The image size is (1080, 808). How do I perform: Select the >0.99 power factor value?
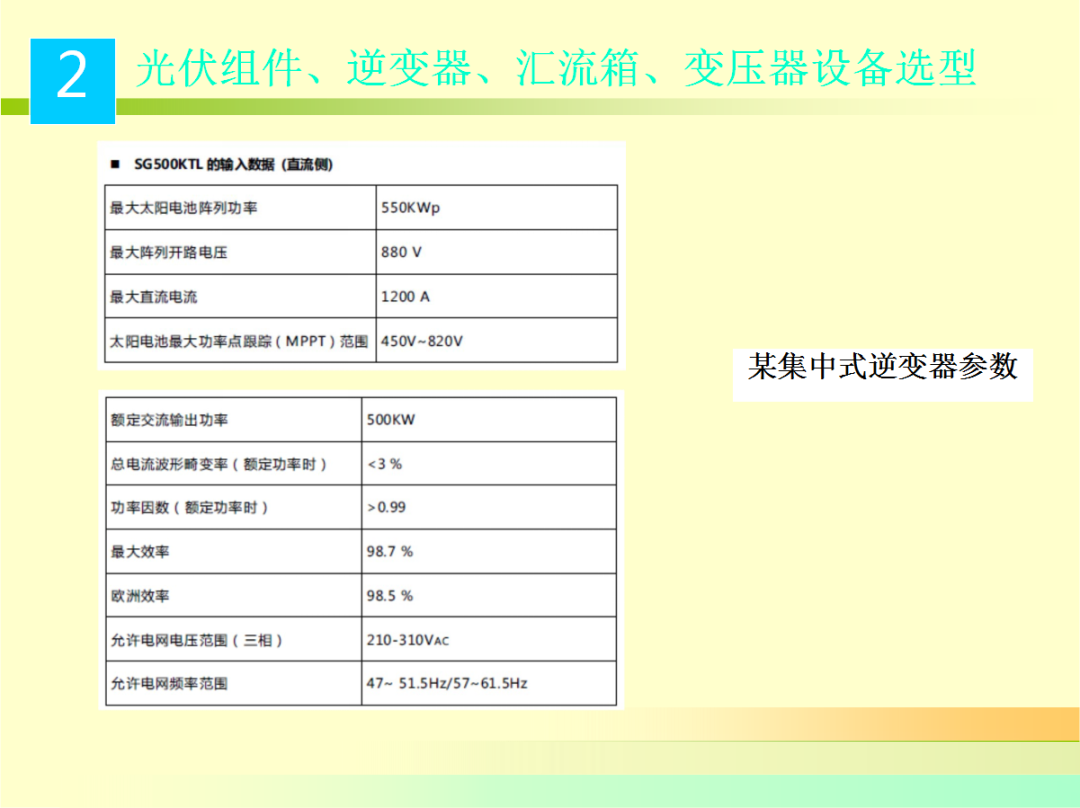pyautogui.click(x=388, y=507)
